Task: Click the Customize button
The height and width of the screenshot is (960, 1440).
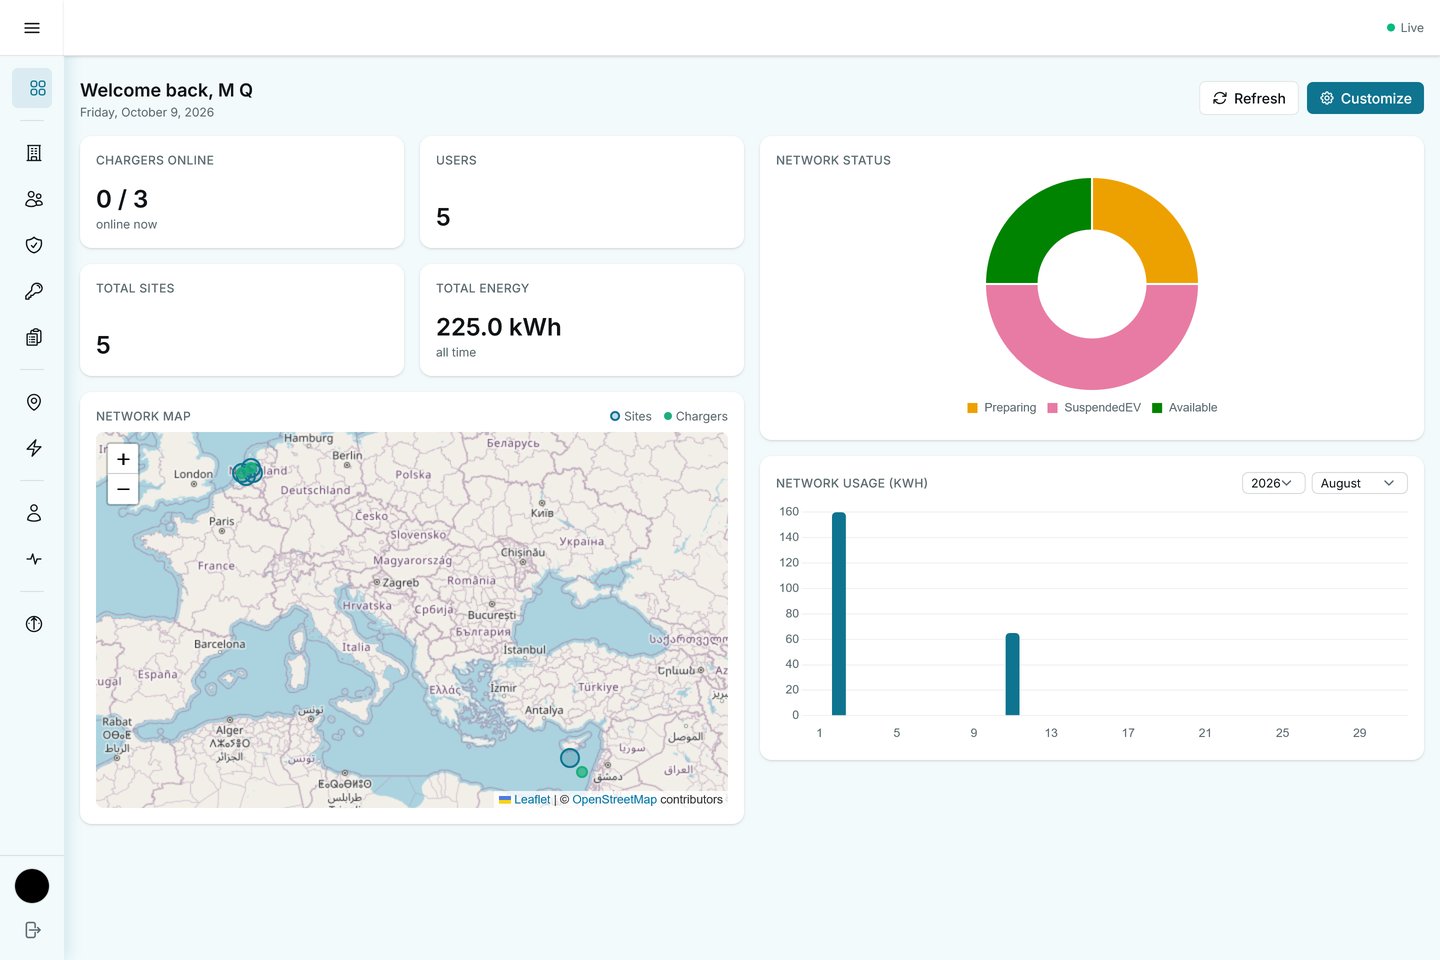Action: pos(1365,98)
